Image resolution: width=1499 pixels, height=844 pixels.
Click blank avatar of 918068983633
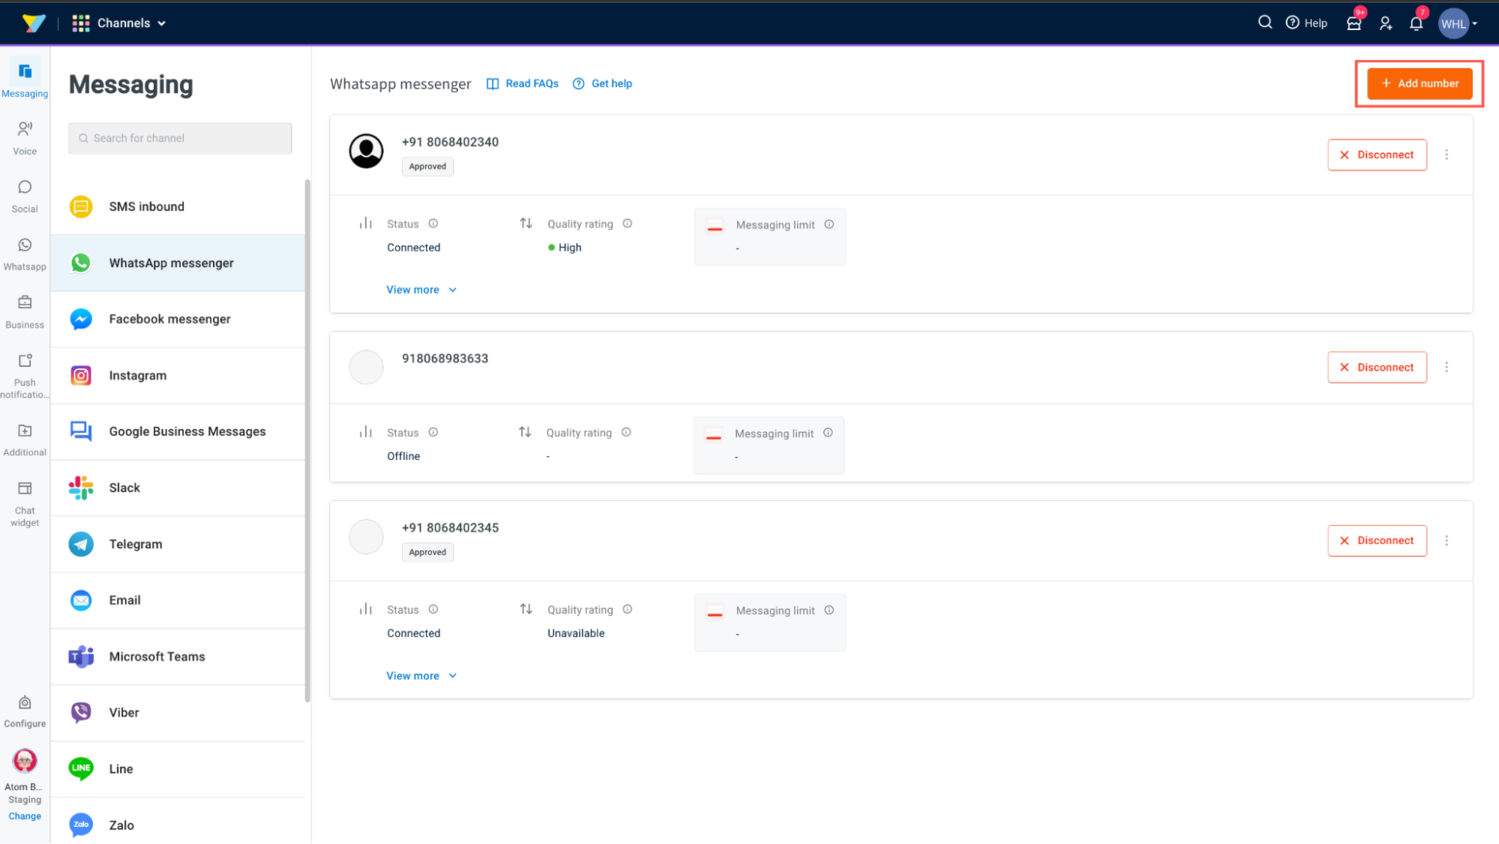366,367
